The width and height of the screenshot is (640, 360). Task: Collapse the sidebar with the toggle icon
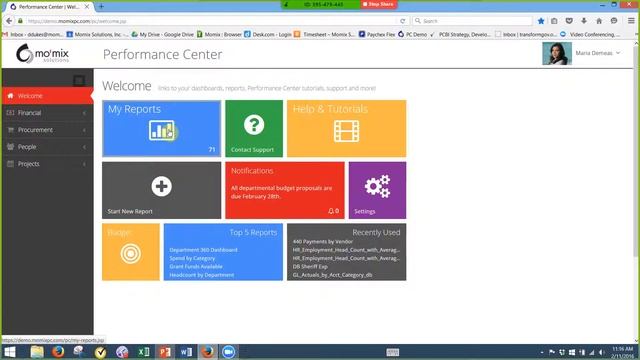(x=79, y=80)
